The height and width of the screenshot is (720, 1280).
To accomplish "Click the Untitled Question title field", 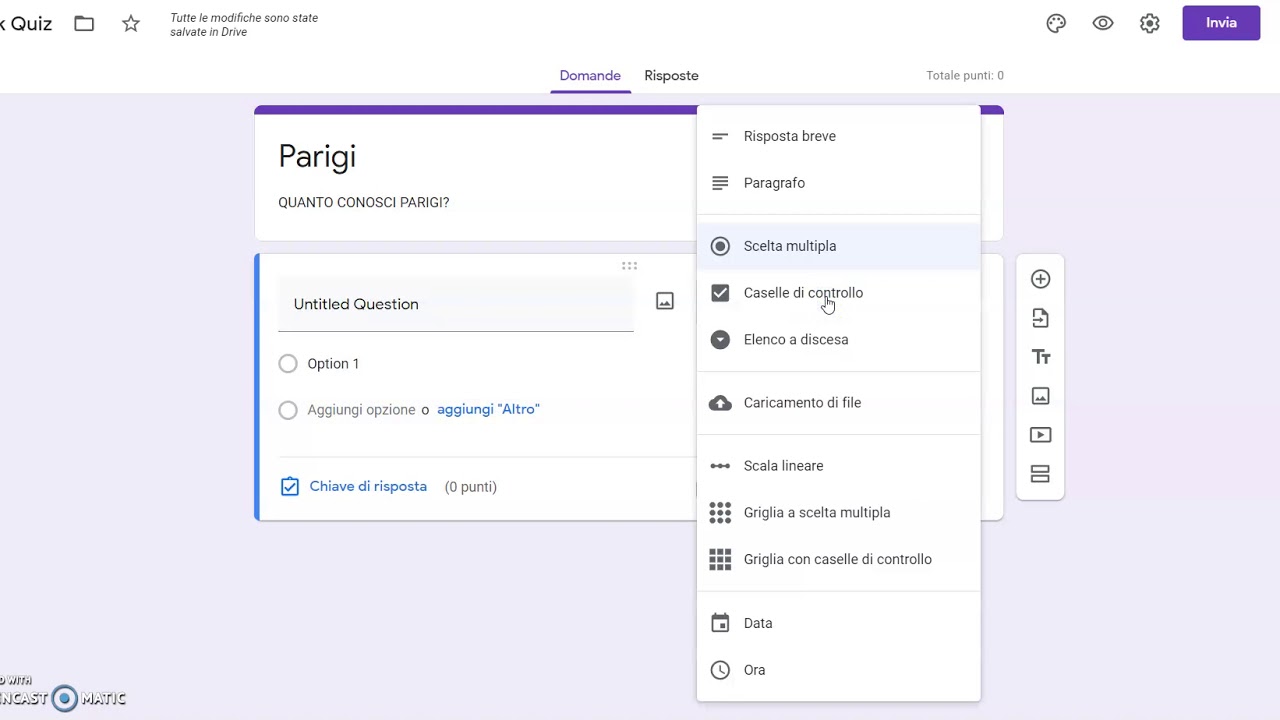I will (x=456, y=304).
